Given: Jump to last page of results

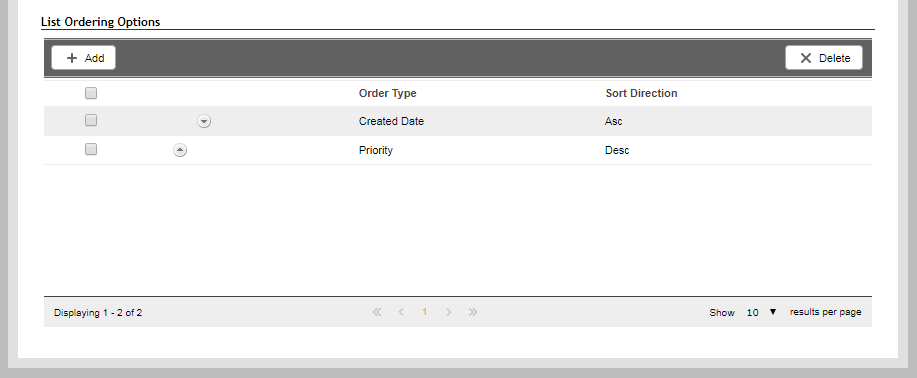Looking at the screenshot, I should (x=473, y=312).
